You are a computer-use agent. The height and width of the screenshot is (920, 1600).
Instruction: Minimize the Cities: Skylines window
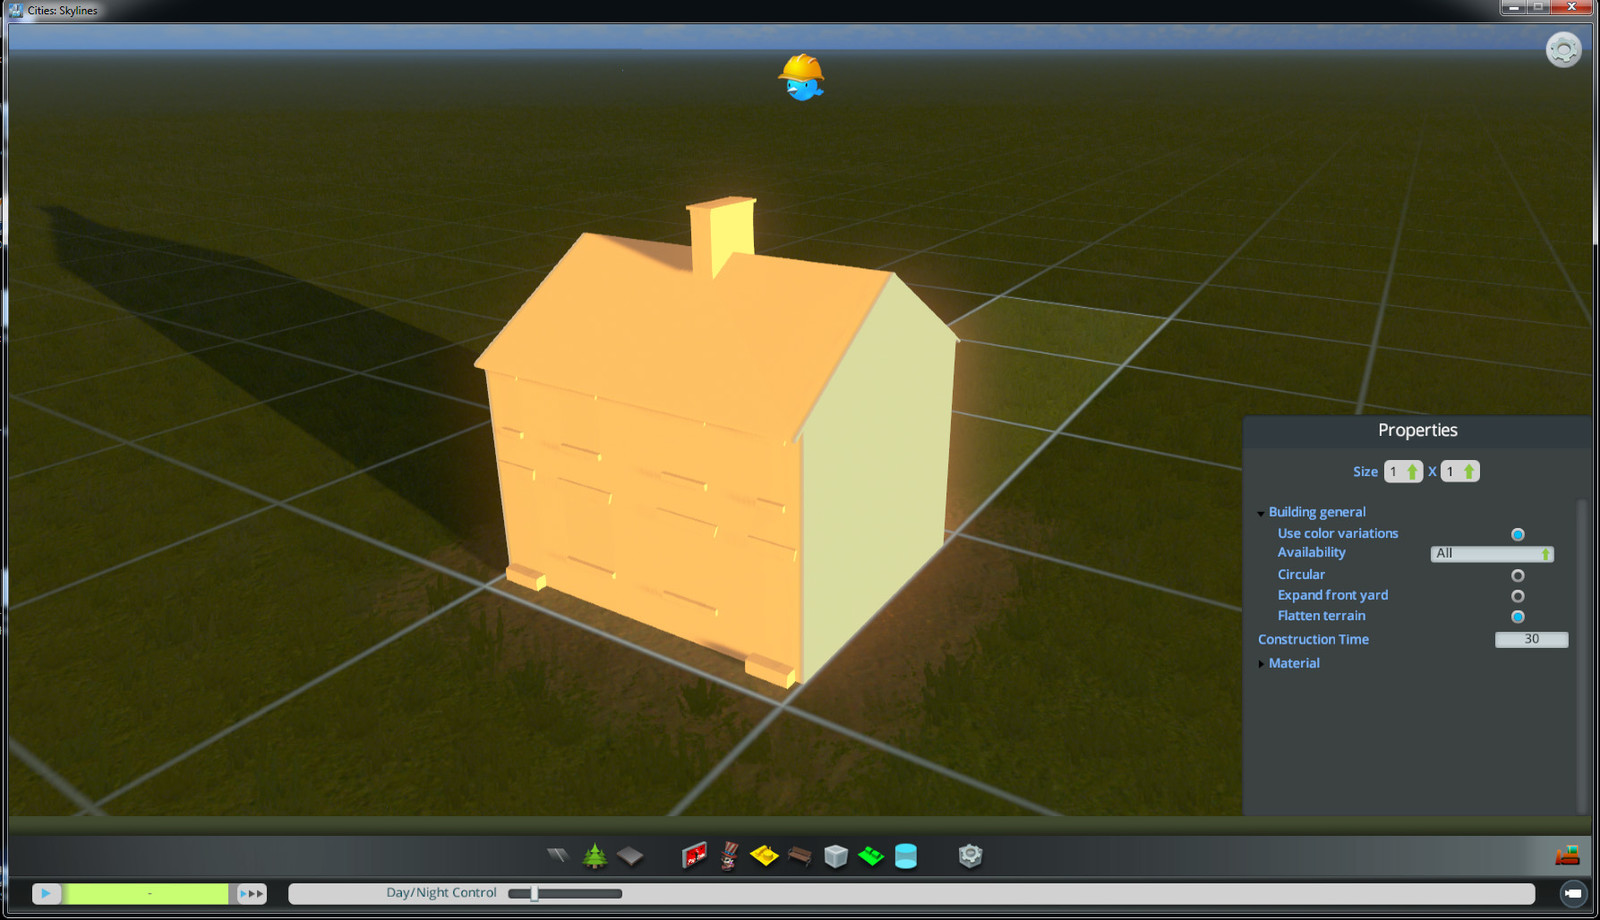1514,7
